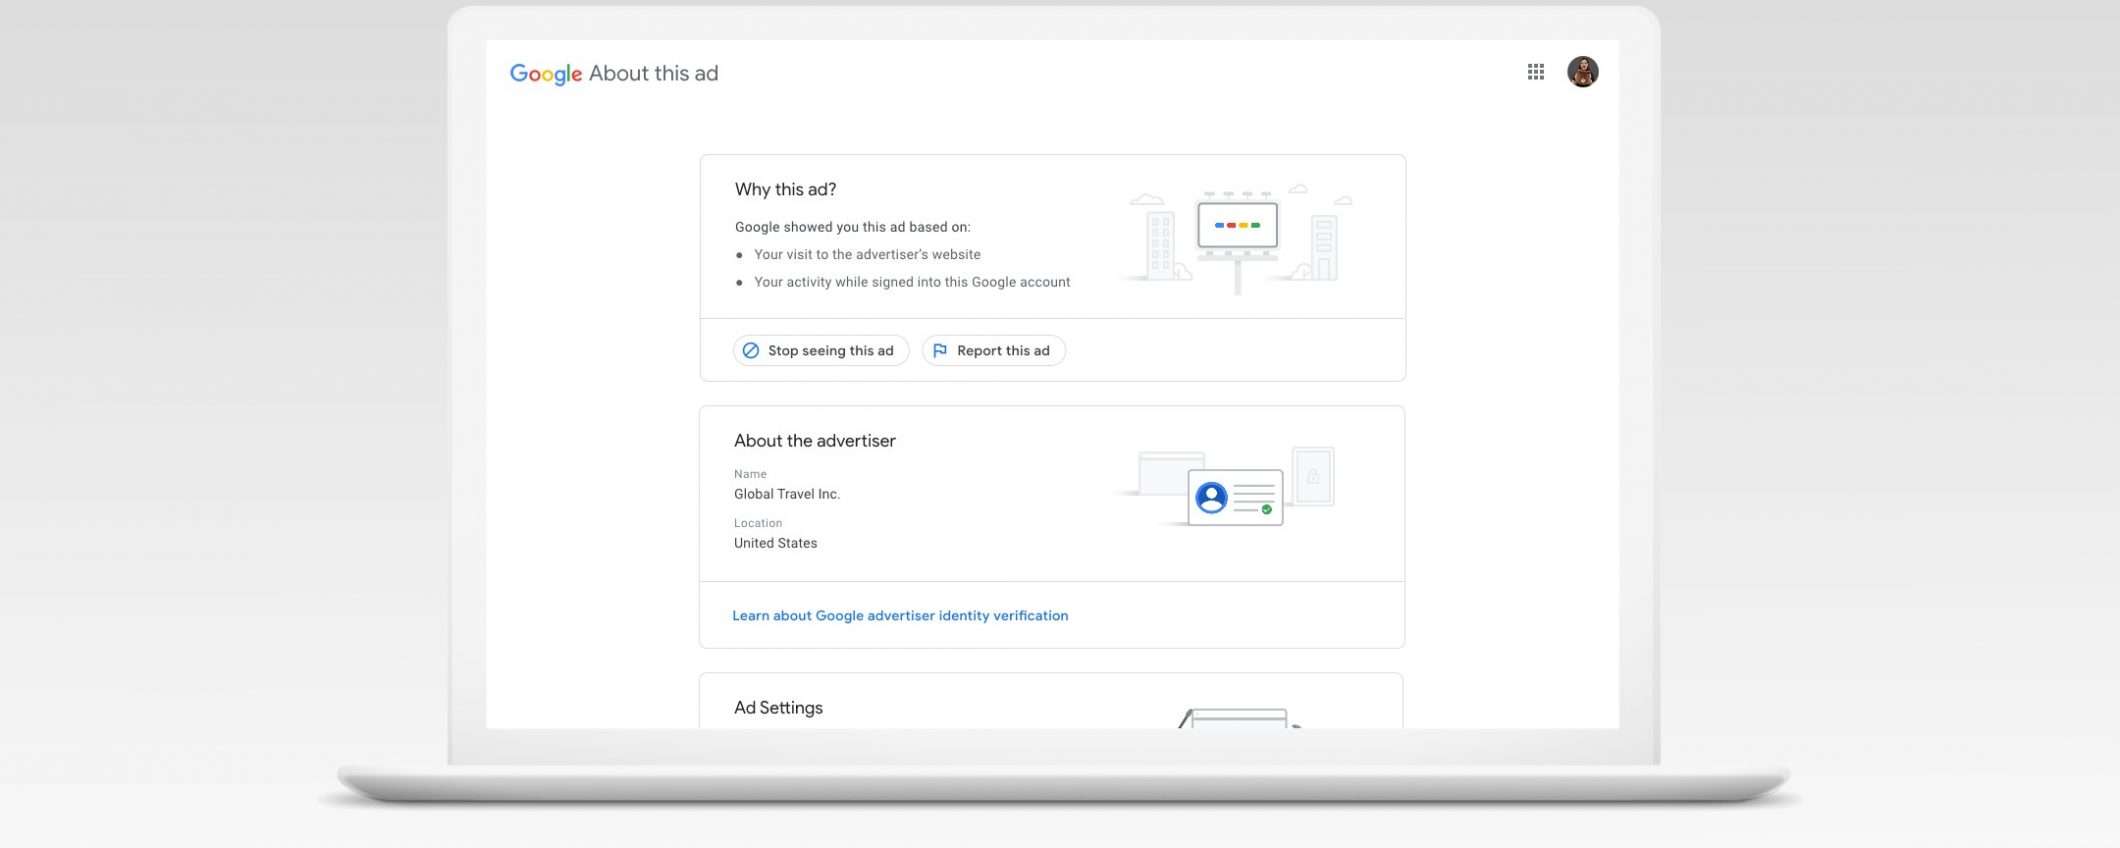2120x848 pixels.
Task: Click the Google account activity bullet text
Action: [912, 282]
